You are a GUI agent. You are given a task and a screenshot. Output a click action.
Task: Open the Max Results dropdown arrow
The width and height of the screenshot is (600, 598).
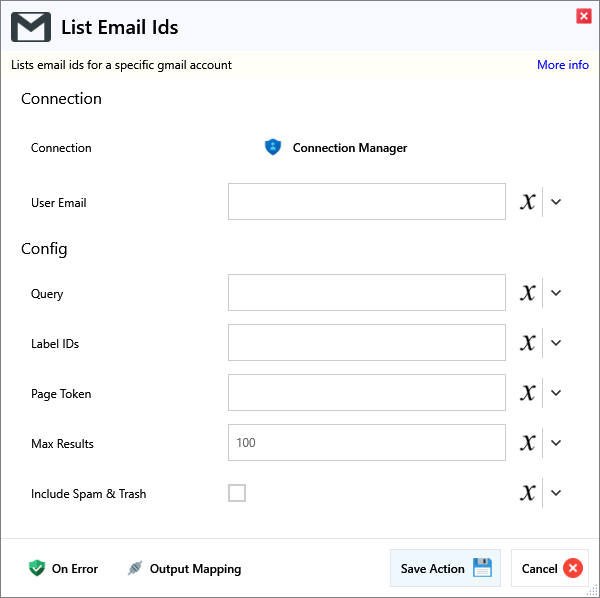557,443
